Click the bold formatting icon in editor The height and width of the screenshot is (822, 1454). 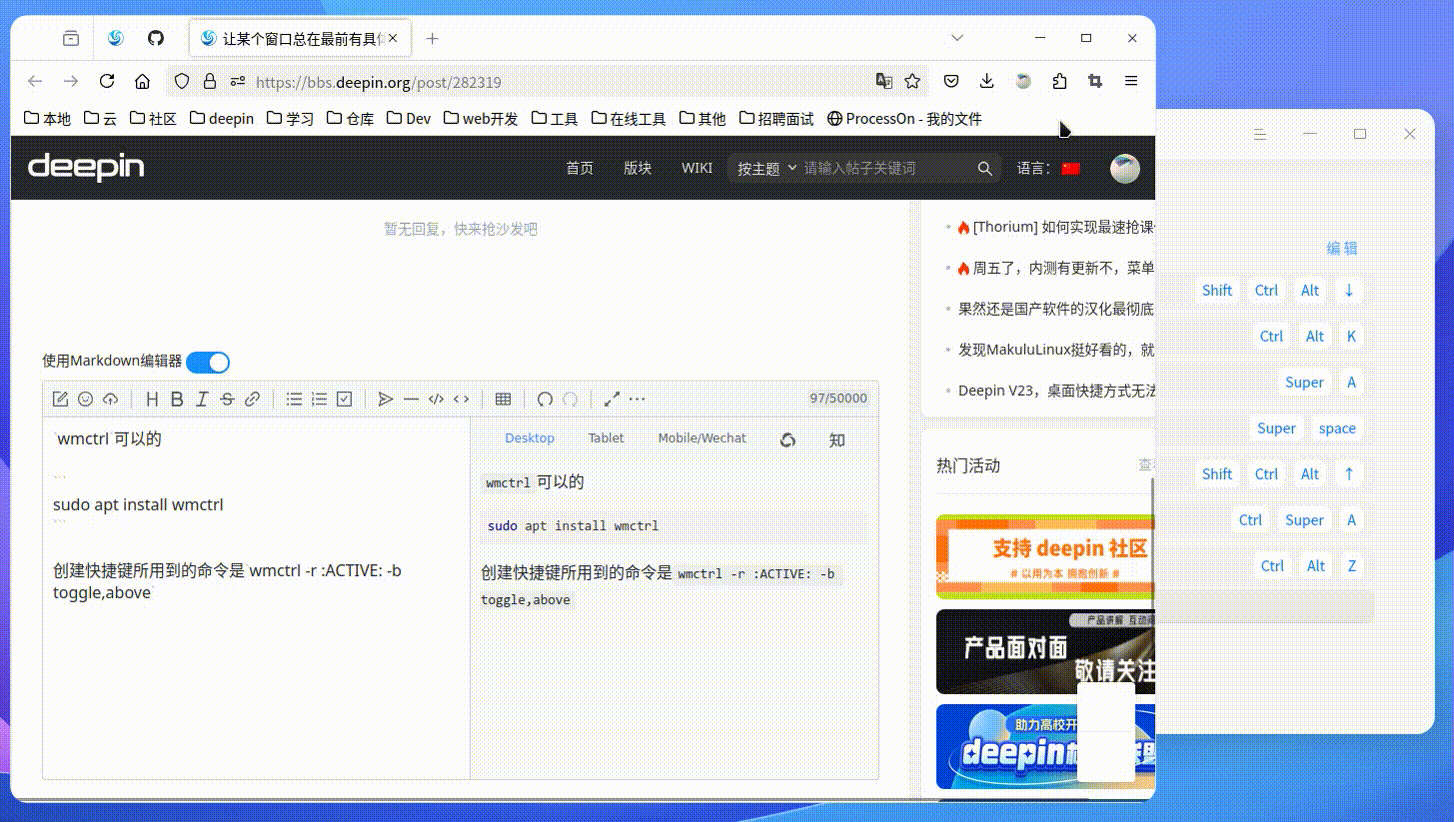click(177, 399)
